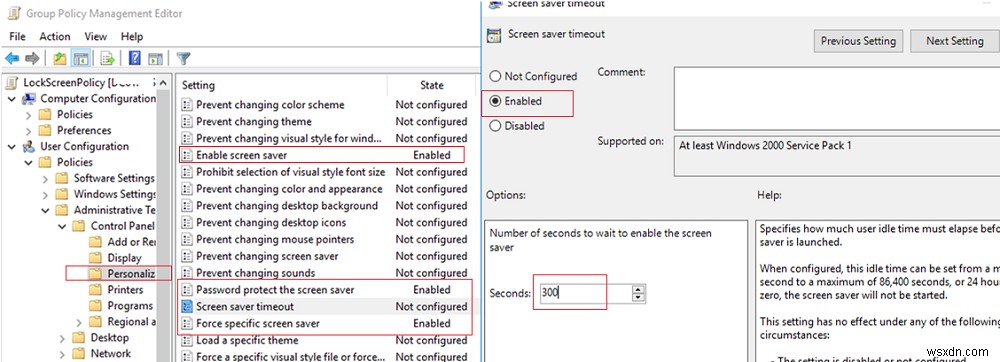Expand the Desktop node in the tree

62,338
